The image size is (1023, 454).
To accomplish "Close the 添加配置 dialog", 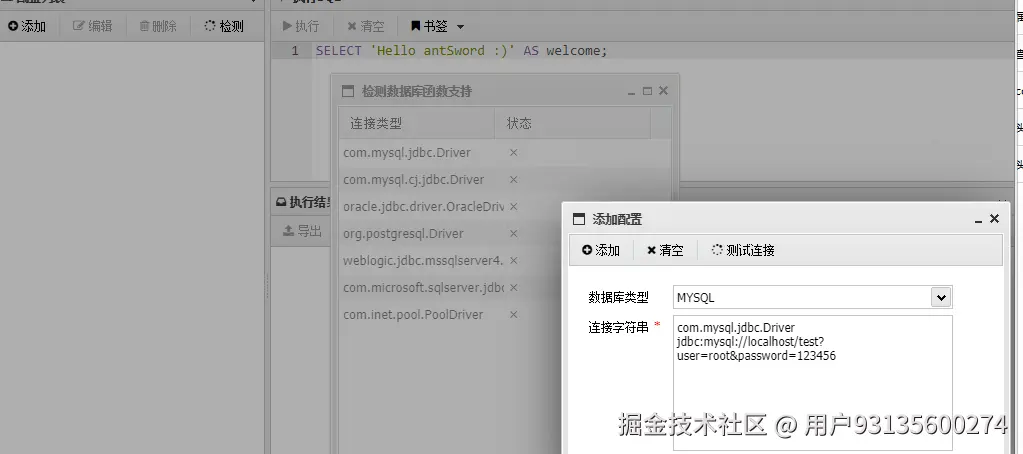I will click(x=994, y=219).
